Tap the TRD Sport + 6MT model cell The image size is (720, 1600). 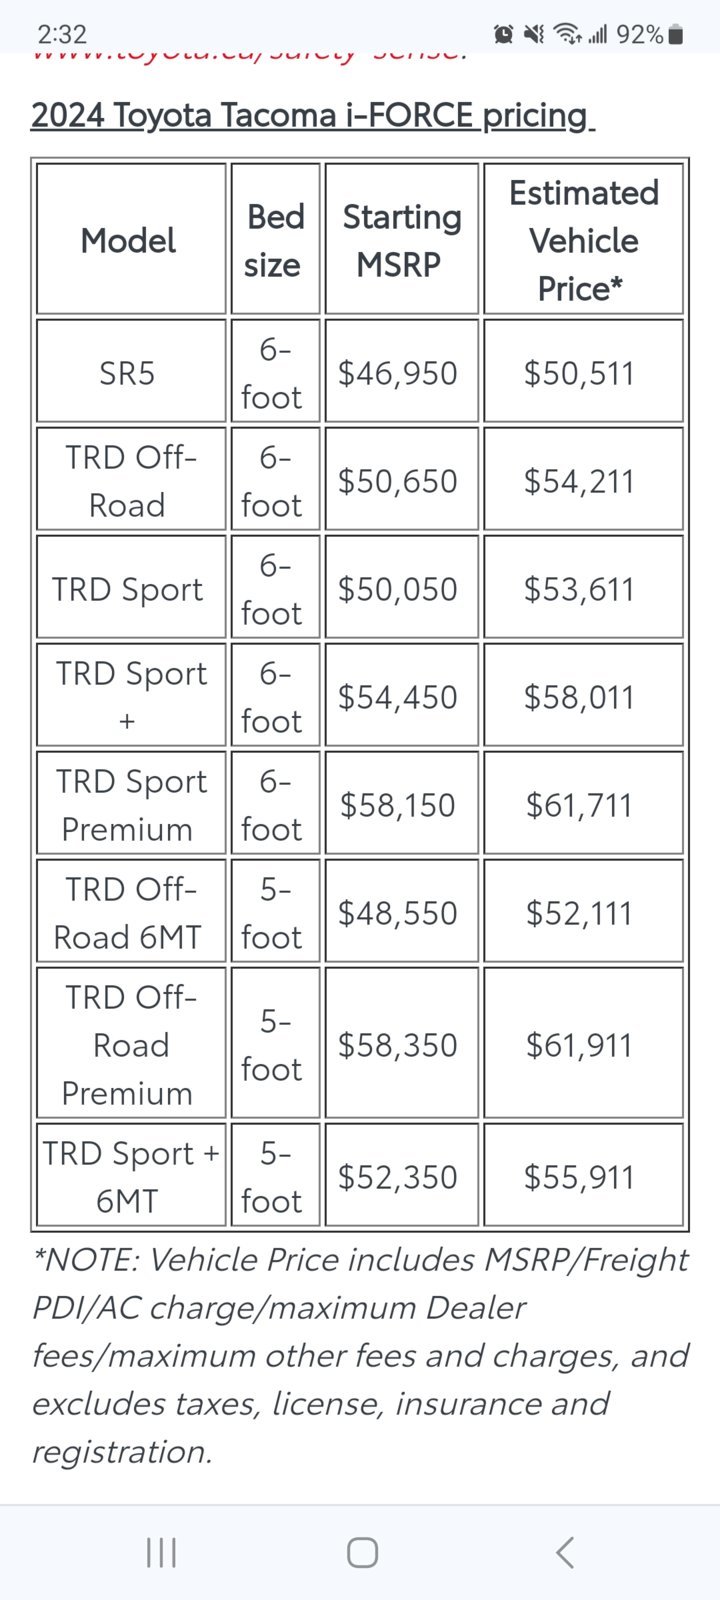coord(131,1176)
